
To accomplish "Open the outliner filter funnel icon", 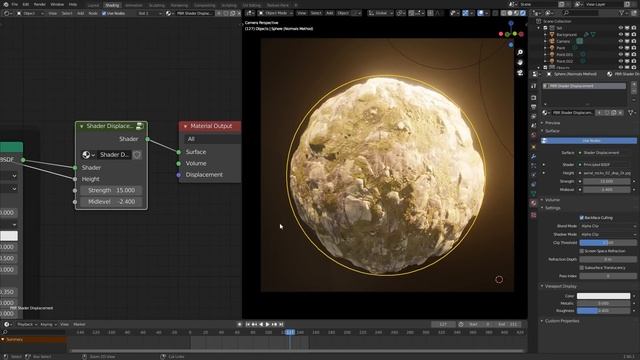I will coord(622,13).
